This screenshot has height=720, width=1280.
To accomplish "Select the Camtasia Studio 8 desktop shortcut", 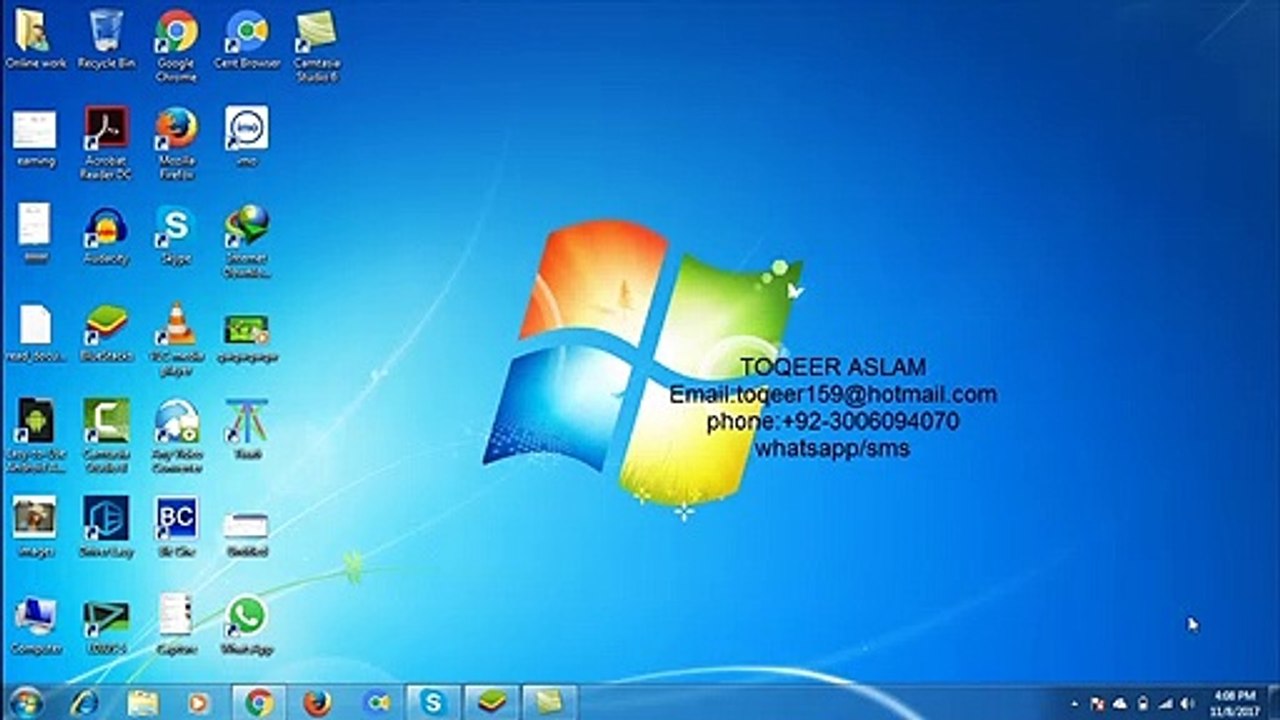I will 316,46.
